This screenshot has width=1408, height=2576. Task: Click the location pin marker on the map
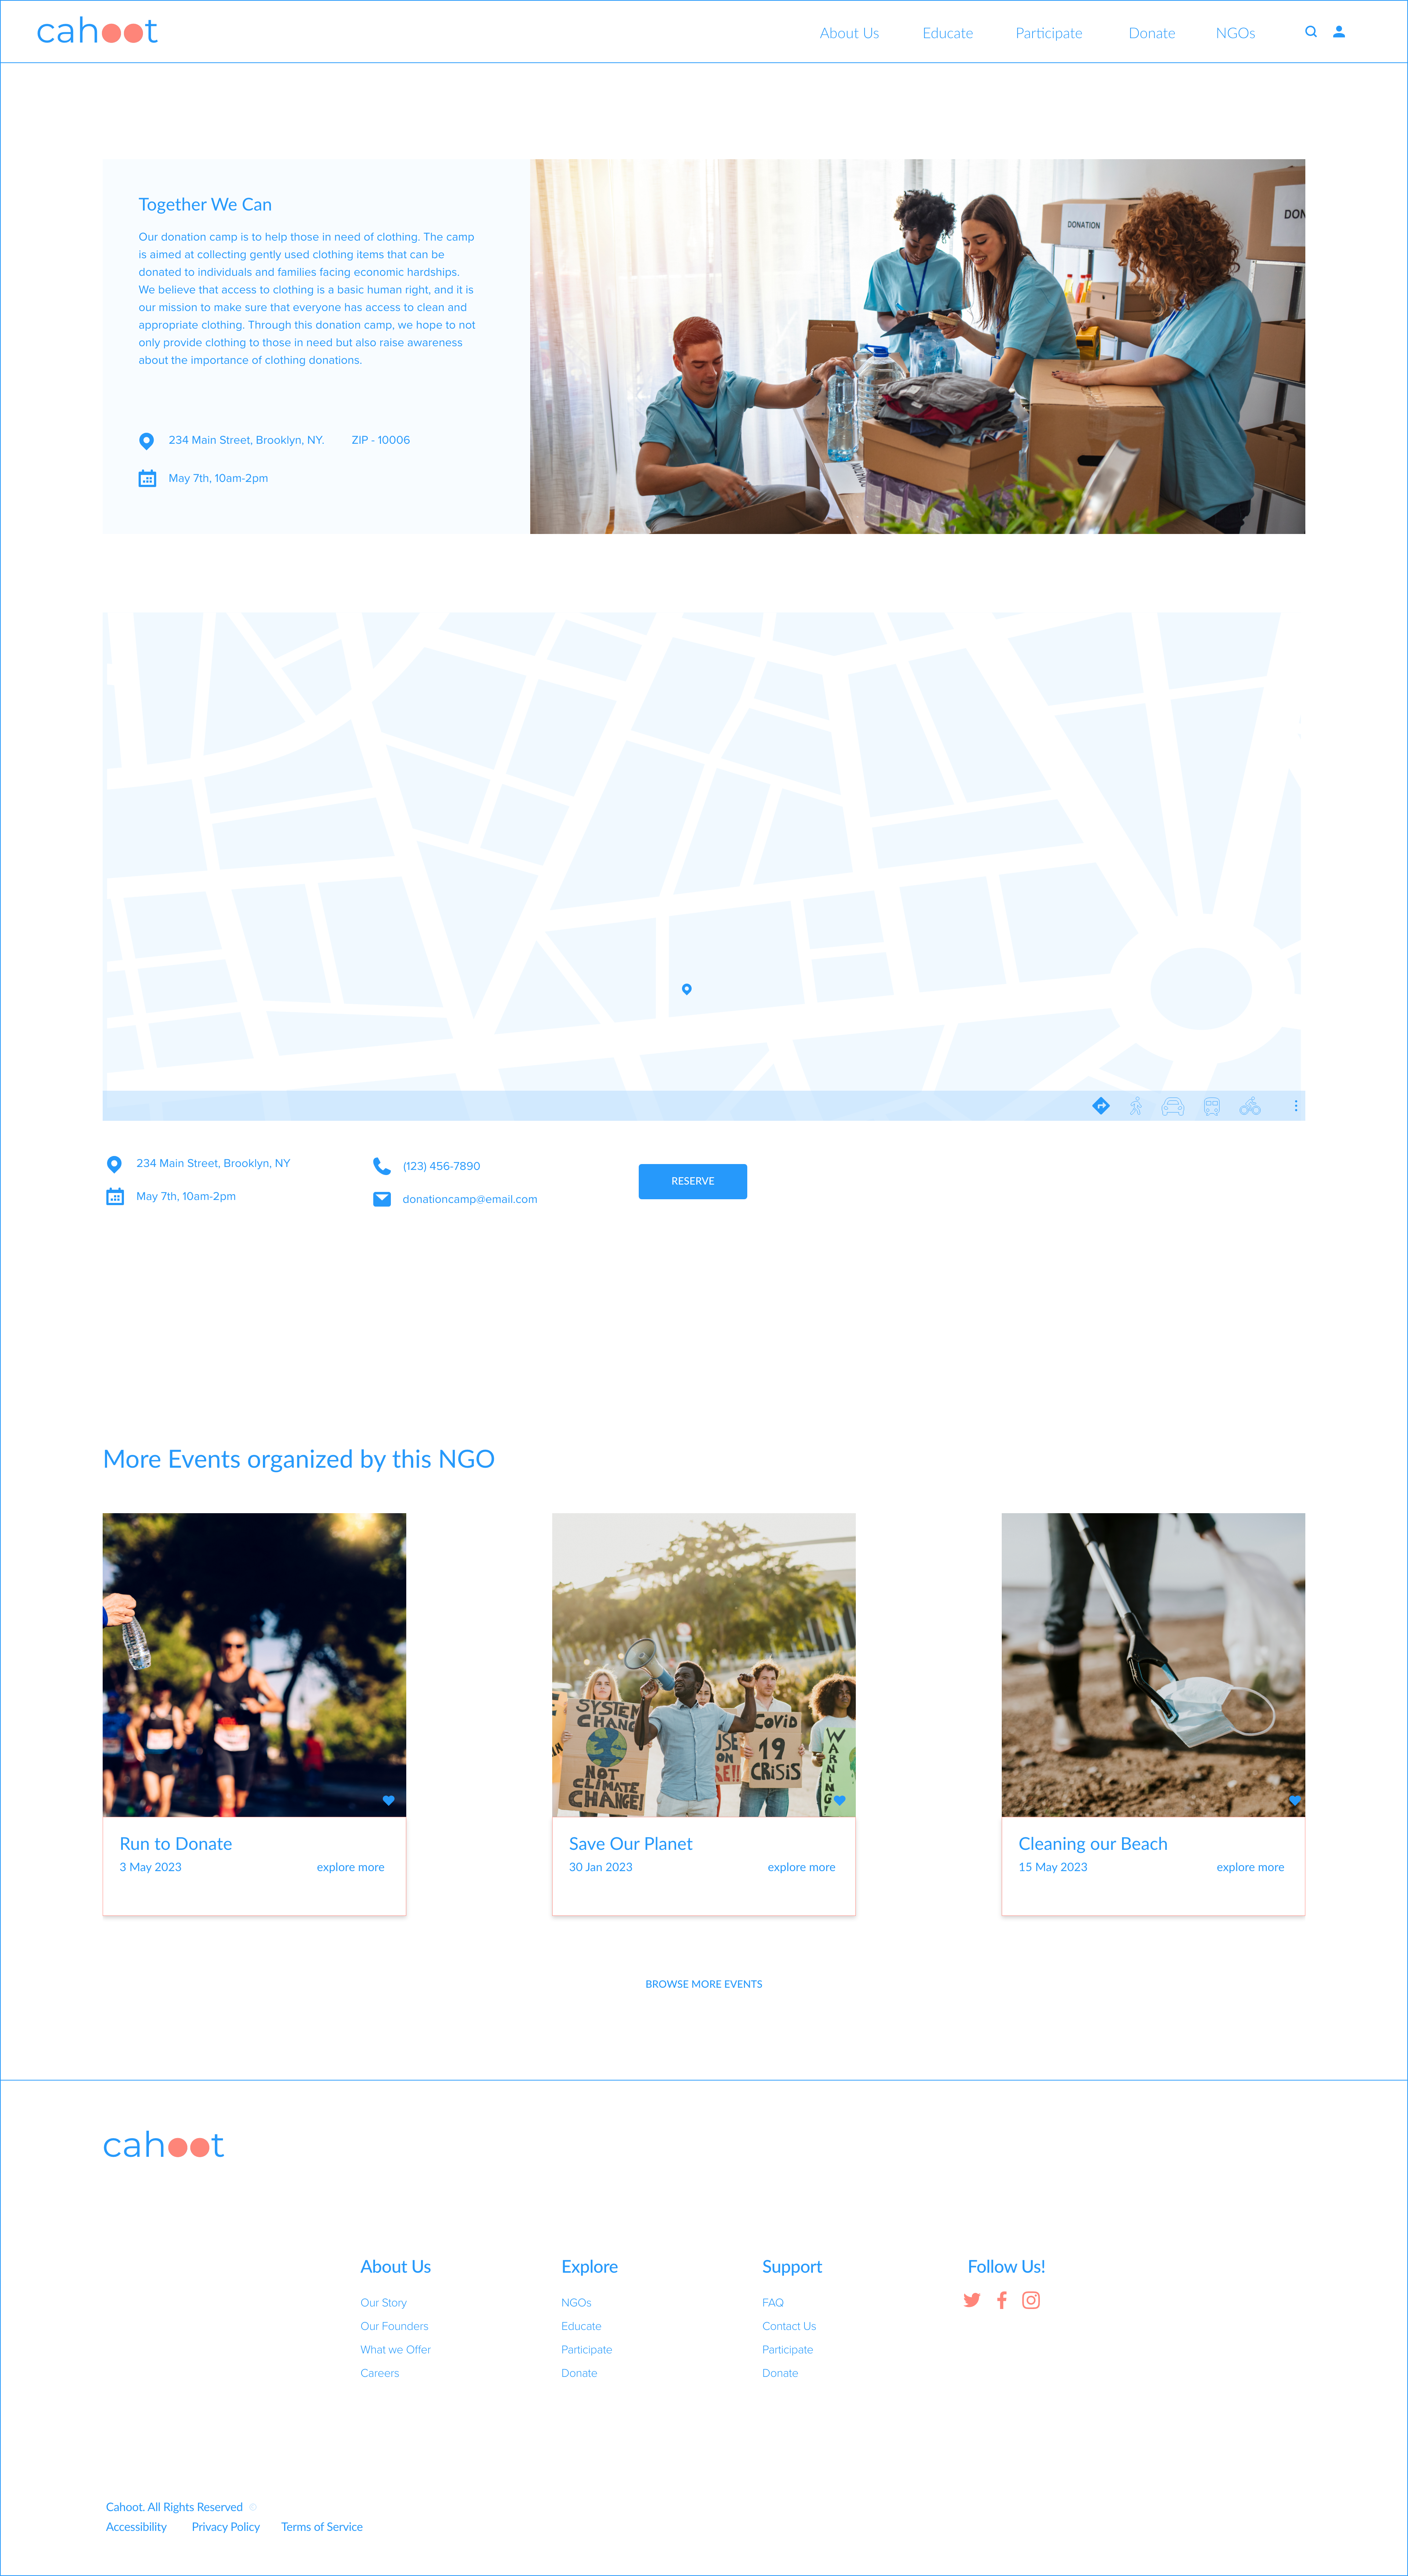point(687,989)
